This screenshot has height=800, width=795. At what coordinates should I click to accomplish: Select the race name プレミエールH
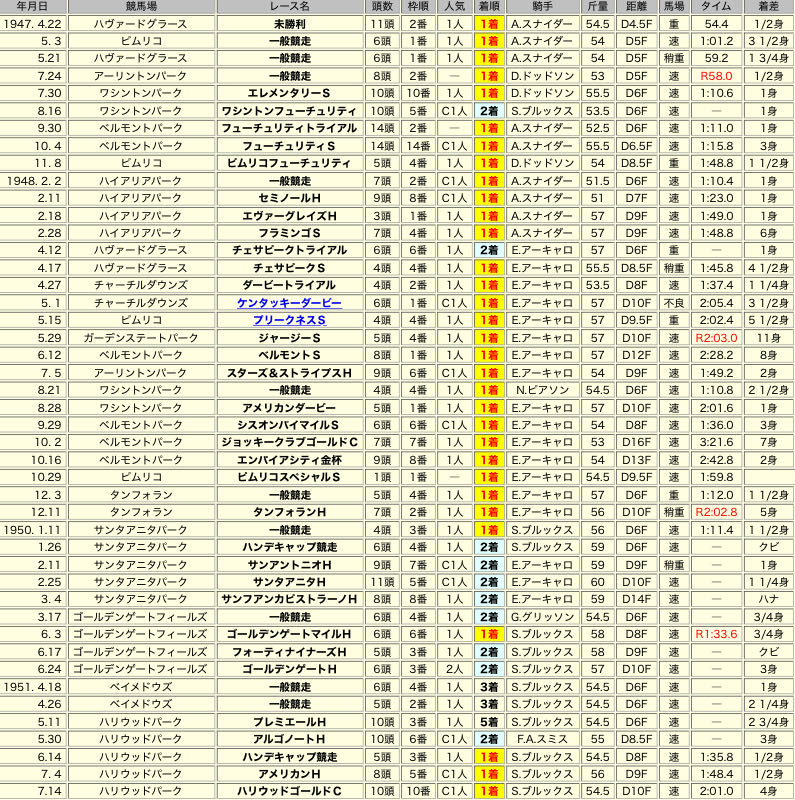(289, 722)
